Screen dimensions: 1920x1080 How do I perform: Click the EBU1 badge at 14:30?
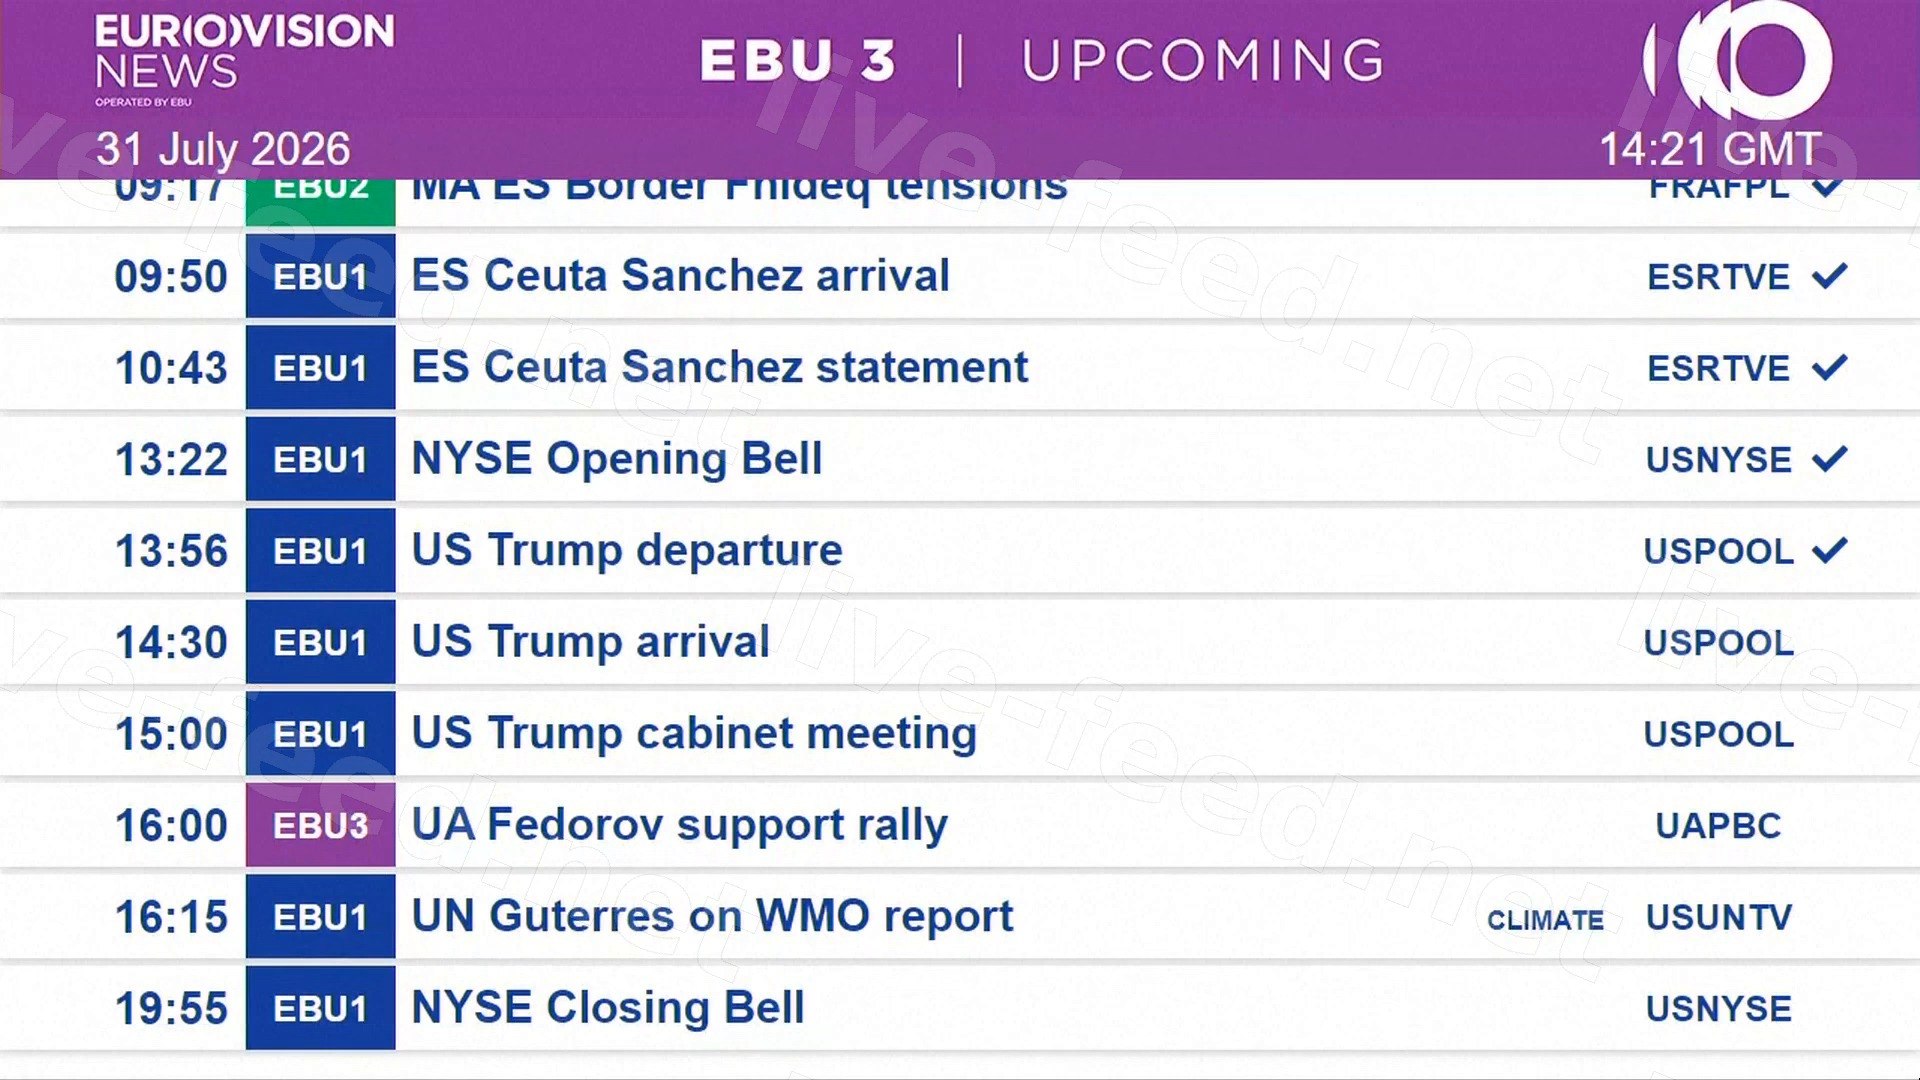pyautogui.click(x=321, y=642)
